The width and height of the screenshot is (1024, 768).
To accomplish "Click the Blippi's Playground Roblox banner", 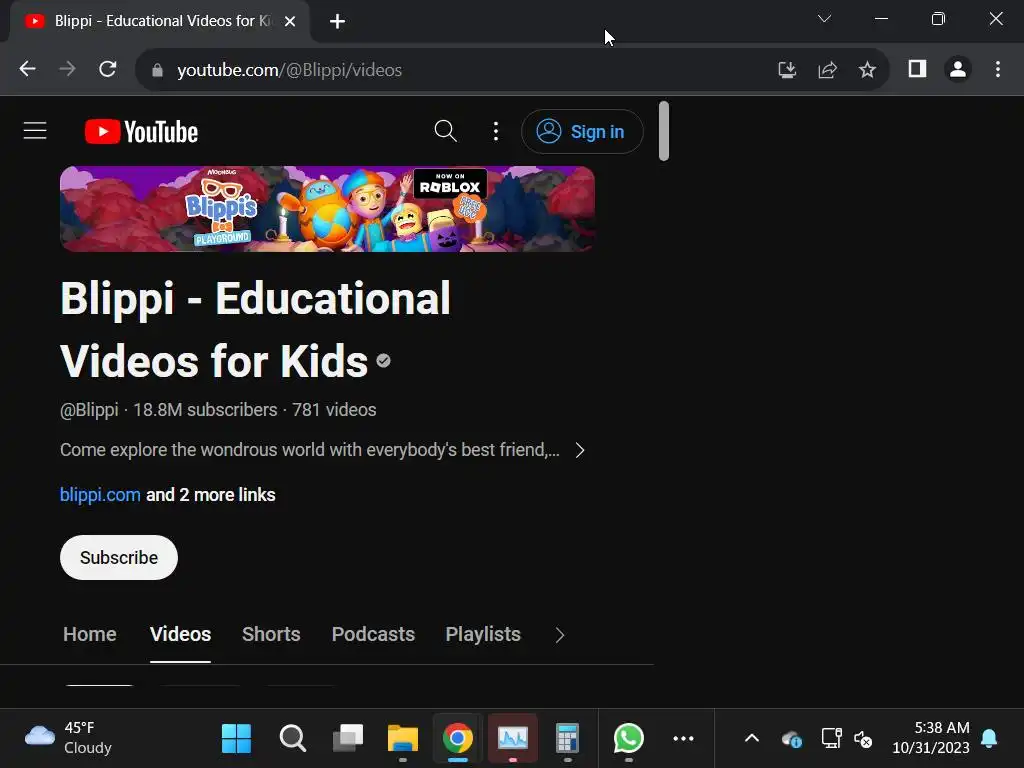I will (327, 209).
